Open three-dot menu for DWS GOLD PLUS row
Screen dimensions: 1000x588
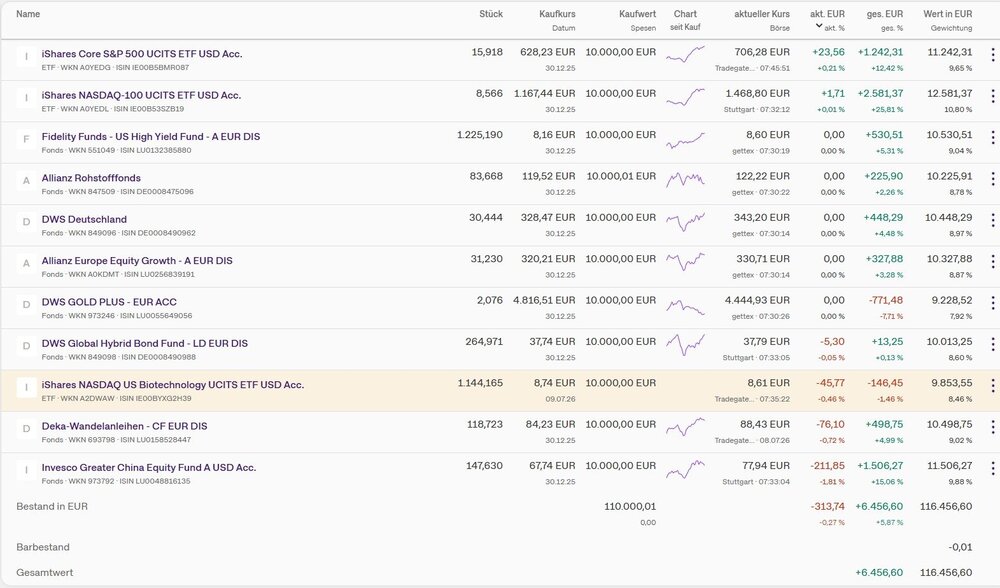[992, 304]
